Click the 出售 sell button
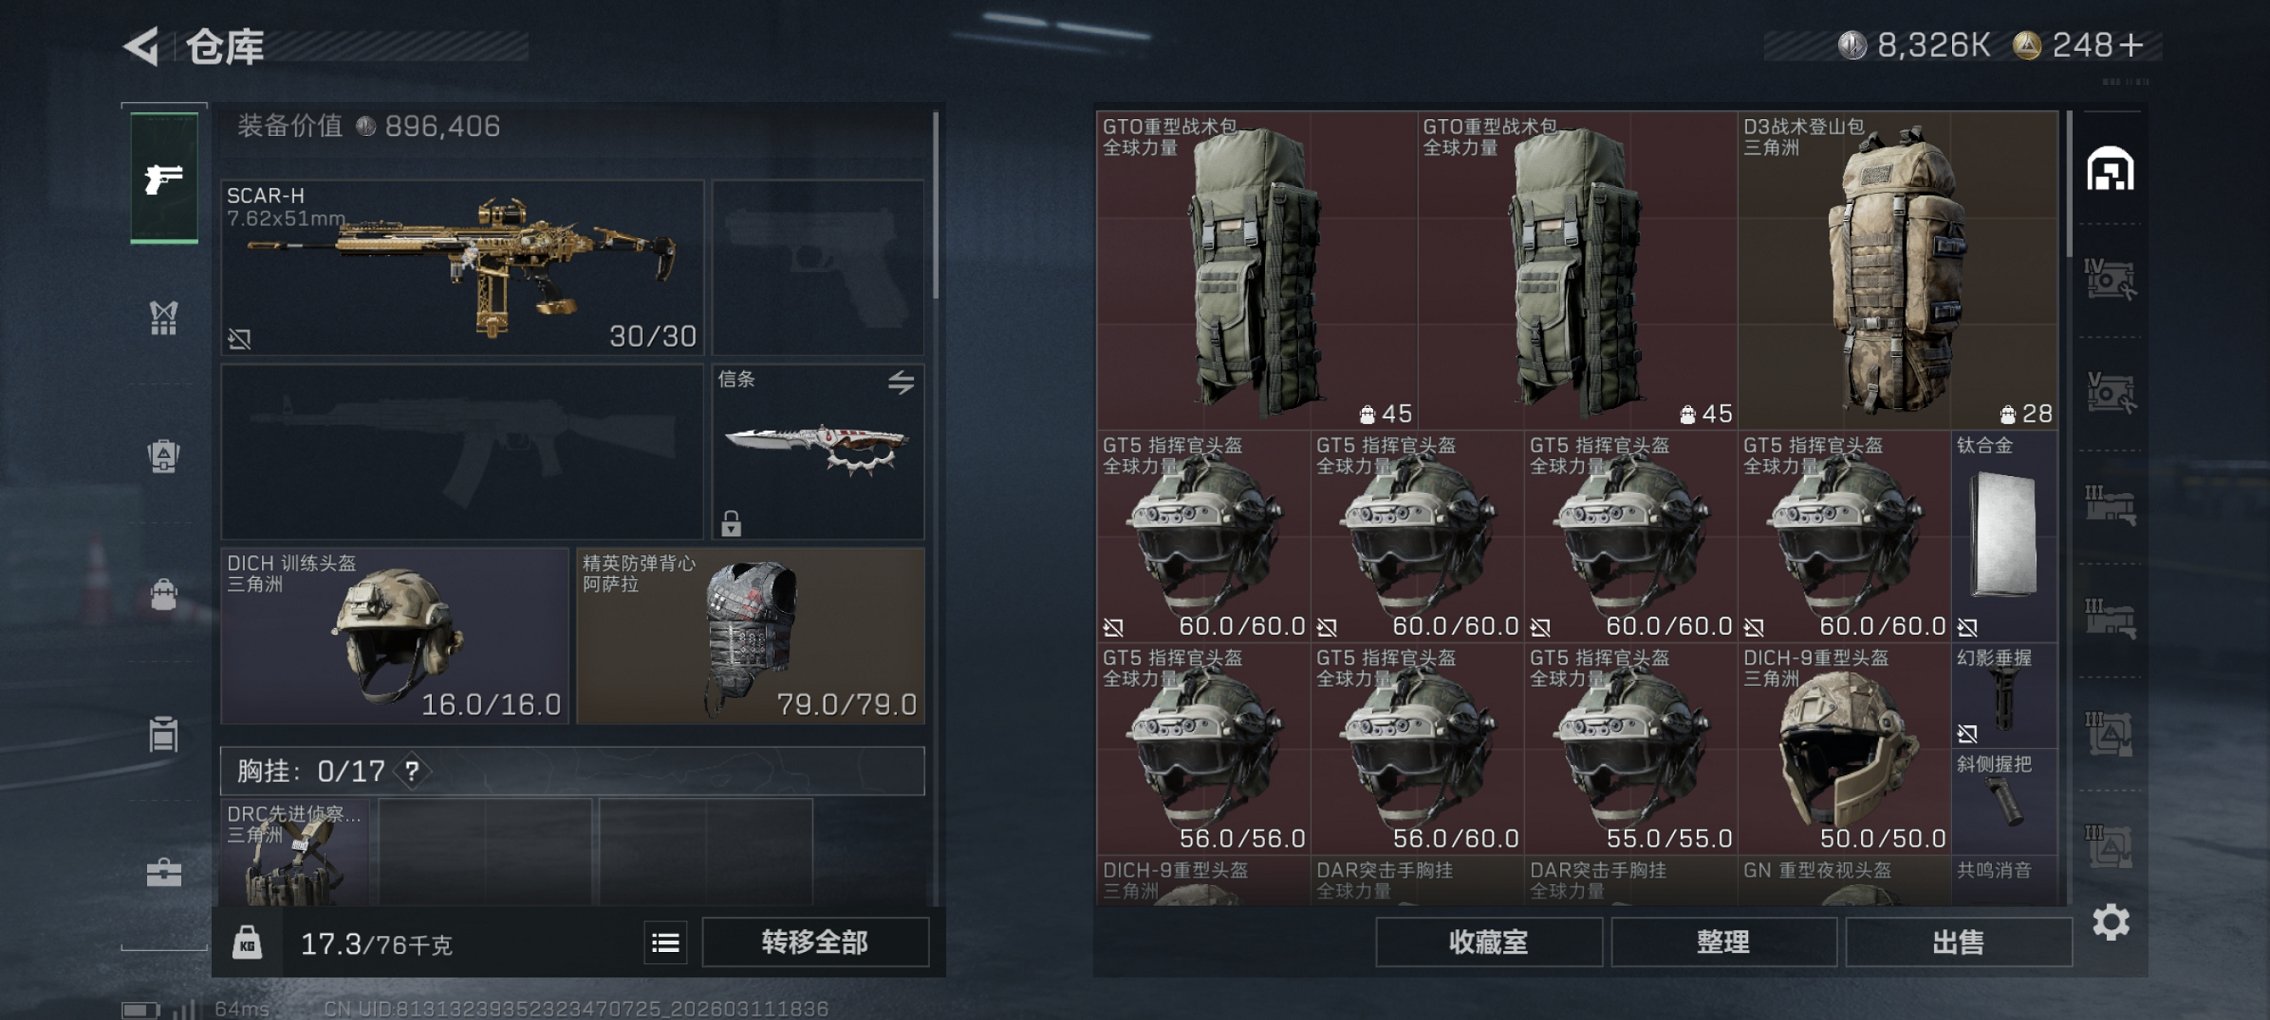The height and width of the screenshot is (1020, 2270). point(1958,942)
